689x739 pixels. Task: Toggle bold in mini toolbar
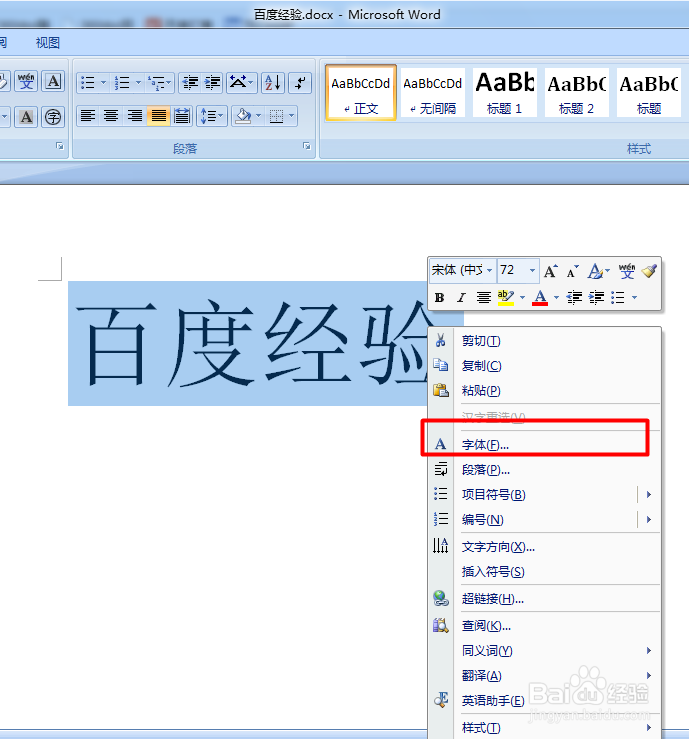coord(439,297)
